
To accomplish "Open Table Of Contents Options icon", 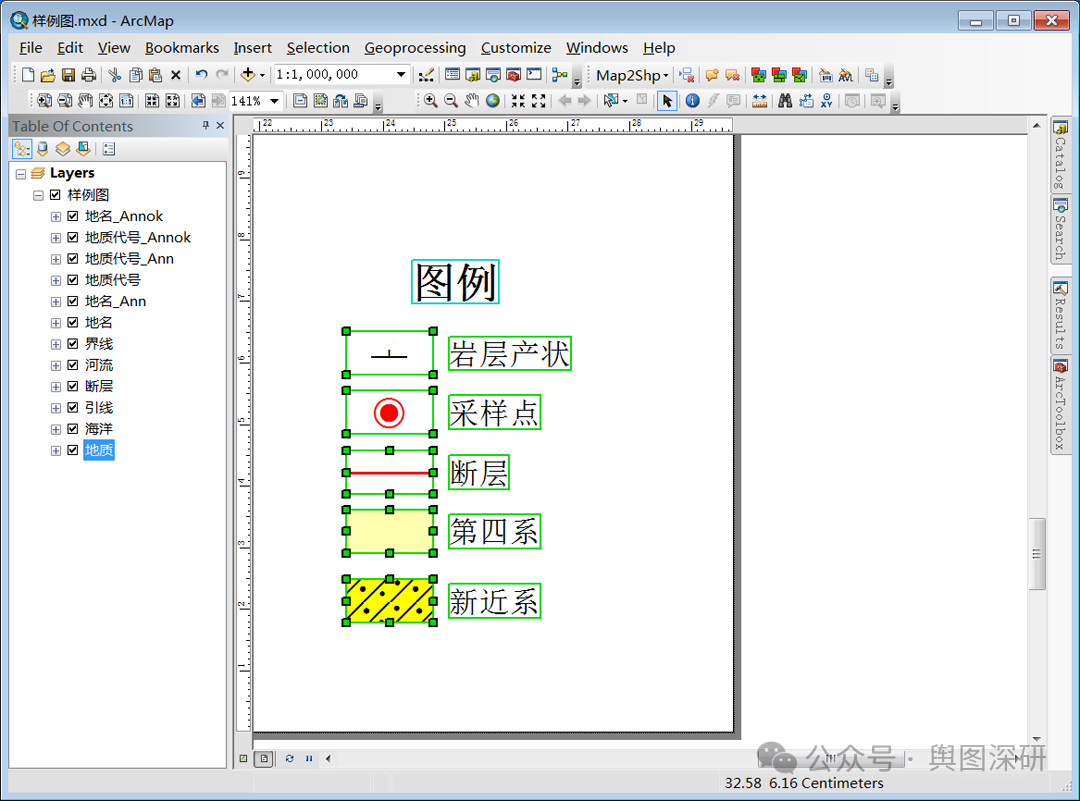I will point(109,149).
